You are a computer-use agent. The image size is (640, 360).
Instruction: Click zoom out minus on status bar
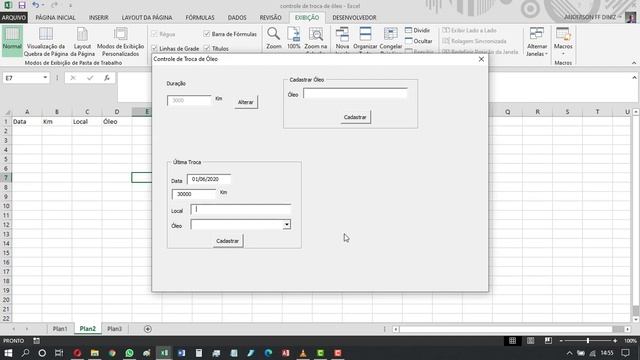click(561, 340)
